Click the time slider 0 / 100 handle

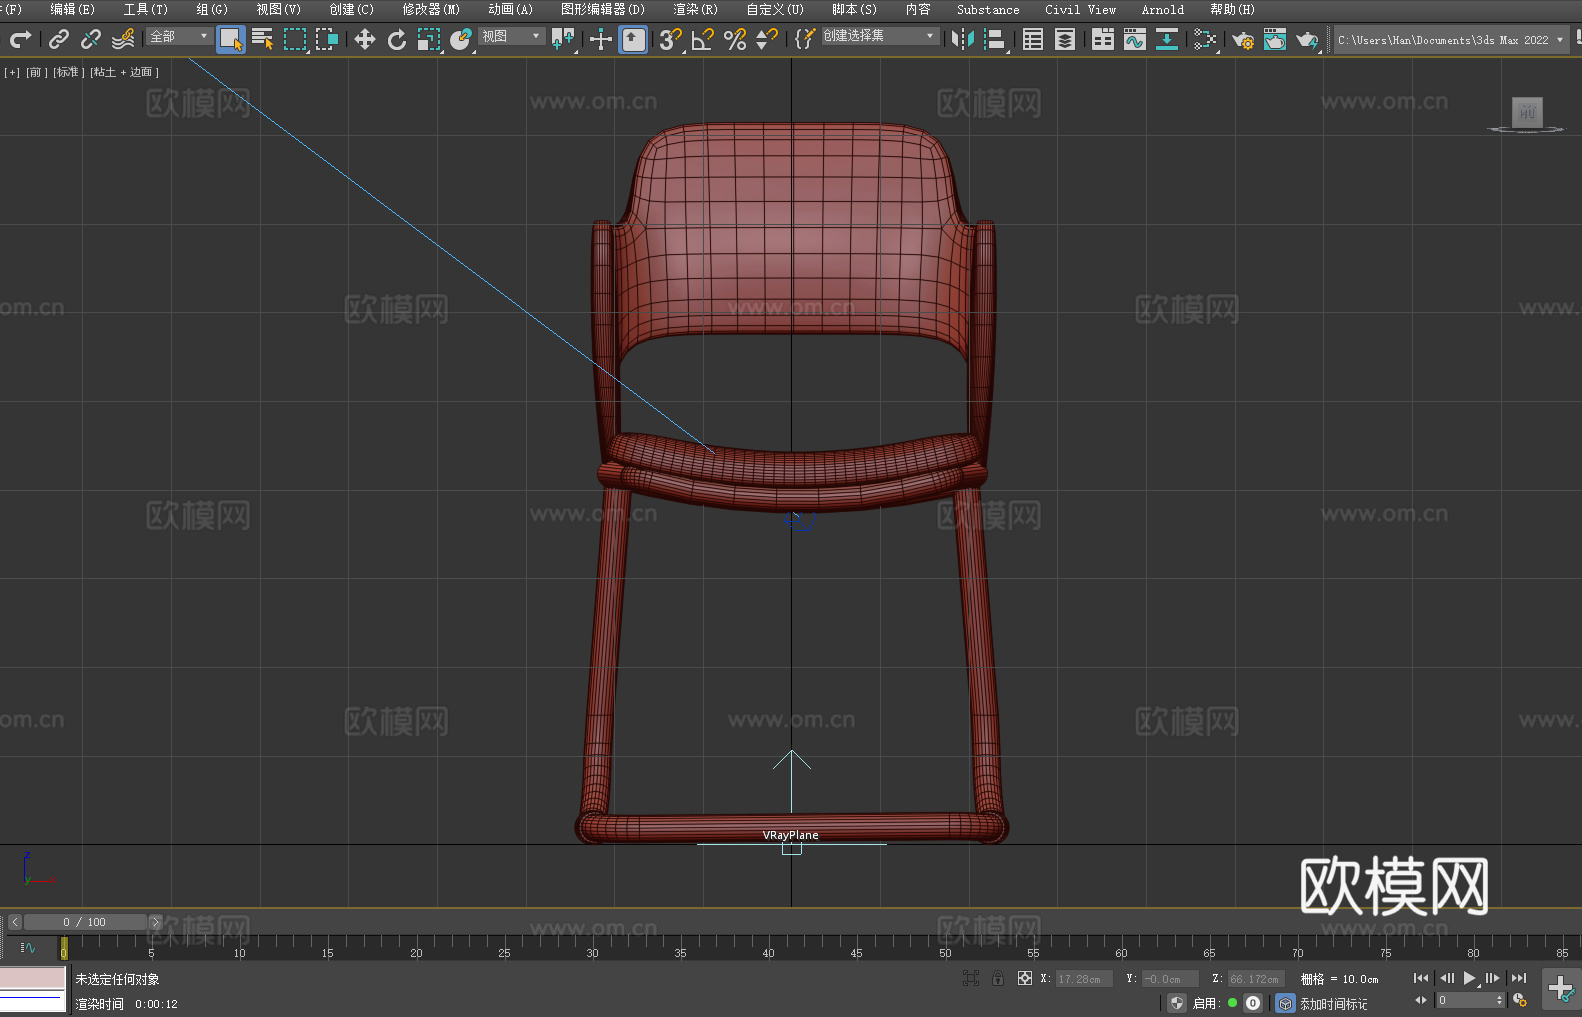coord(86,922)
